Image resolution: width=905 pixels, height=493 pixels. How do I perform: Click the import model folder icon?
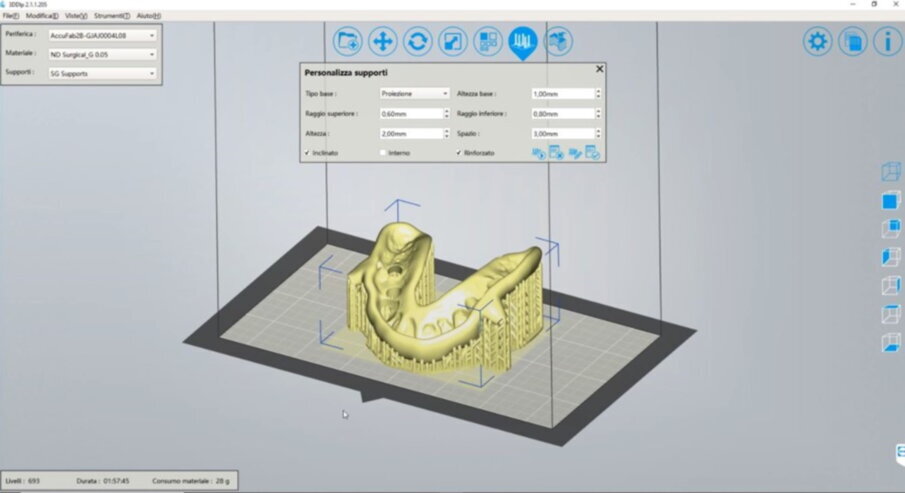pos(349,41)
